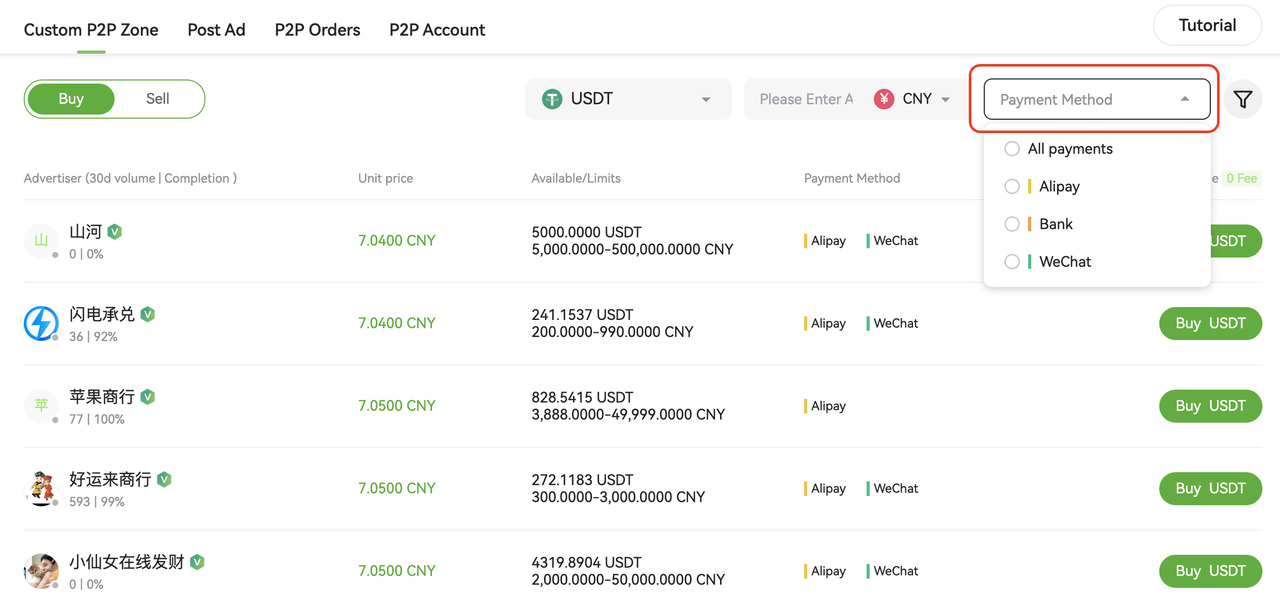1280x610 pixels.
Task: Click the 好运来商行 advertiser avatar
Action: (x=41, y=488)
